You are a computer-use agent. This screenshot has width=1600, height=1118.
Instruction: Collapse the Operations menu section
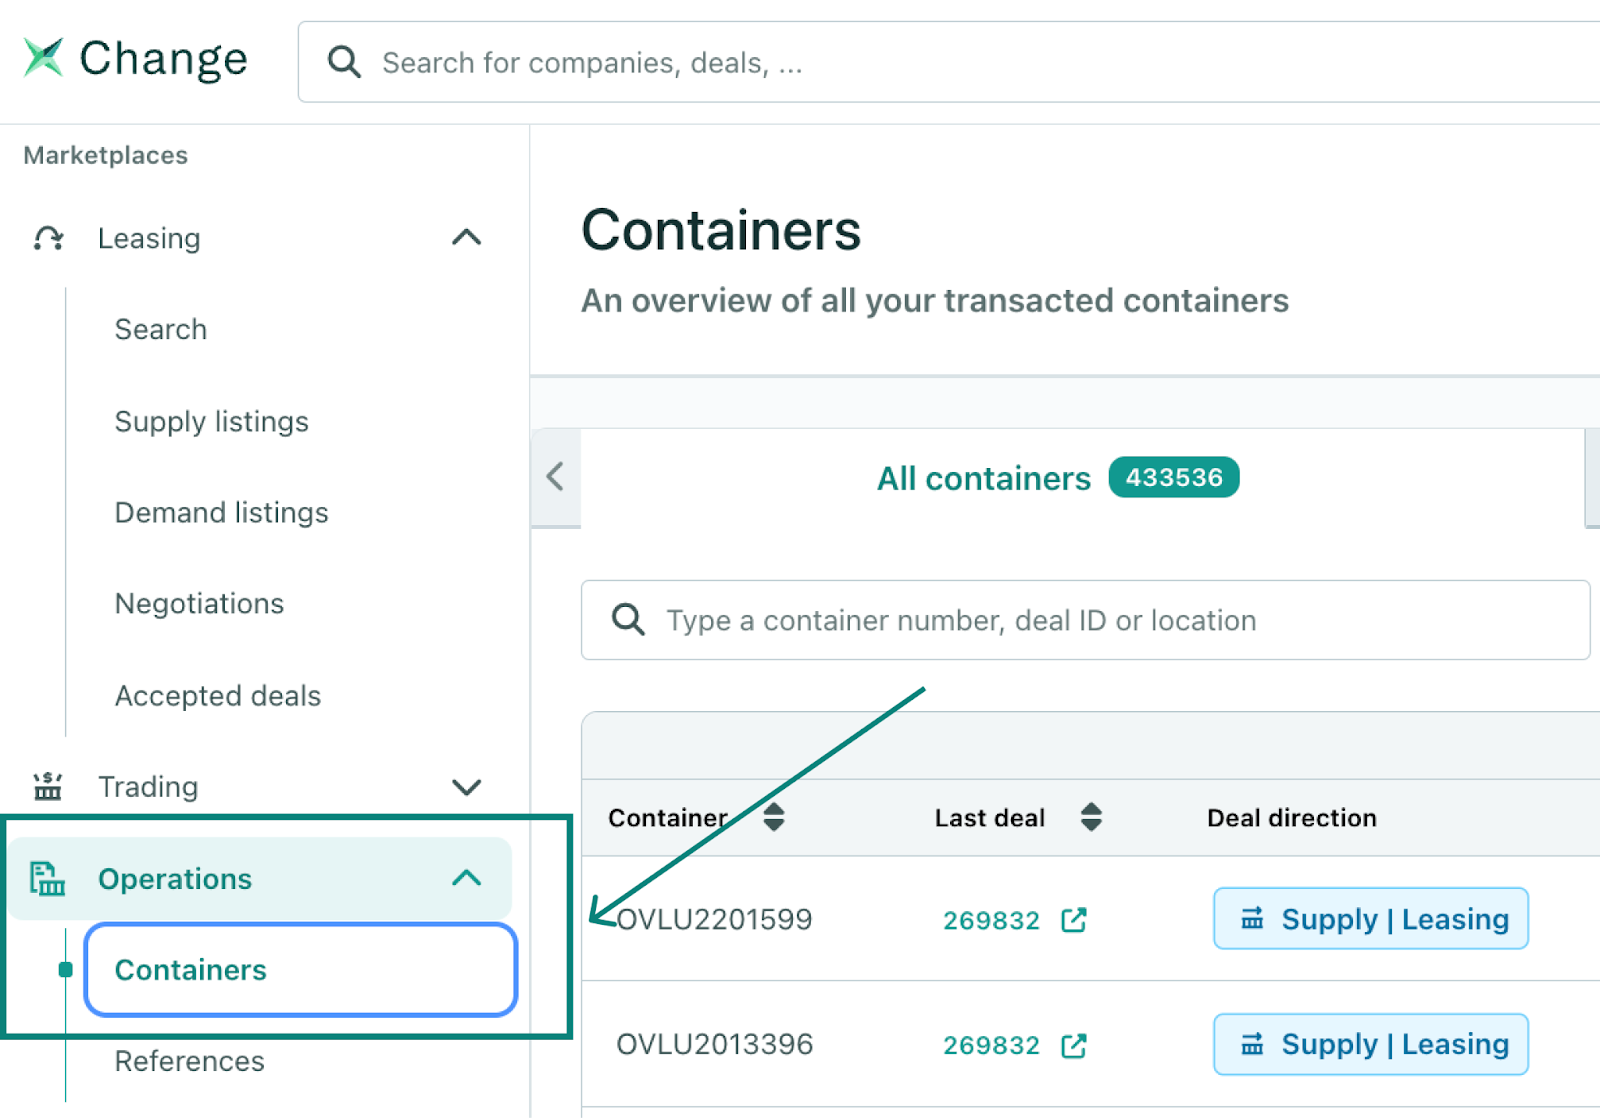[464, 879]
